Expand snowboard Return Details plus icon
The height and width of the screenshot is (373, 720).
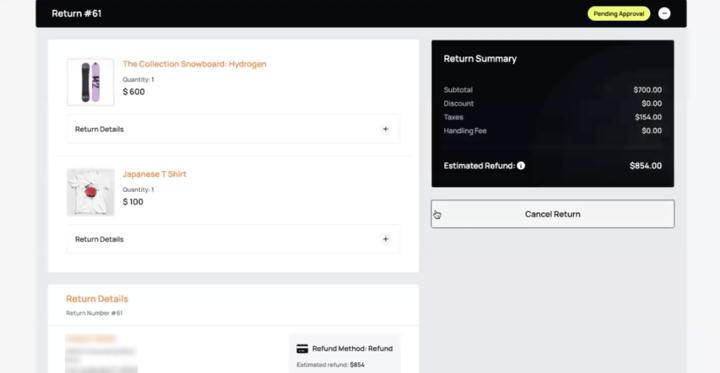point(386,129)
